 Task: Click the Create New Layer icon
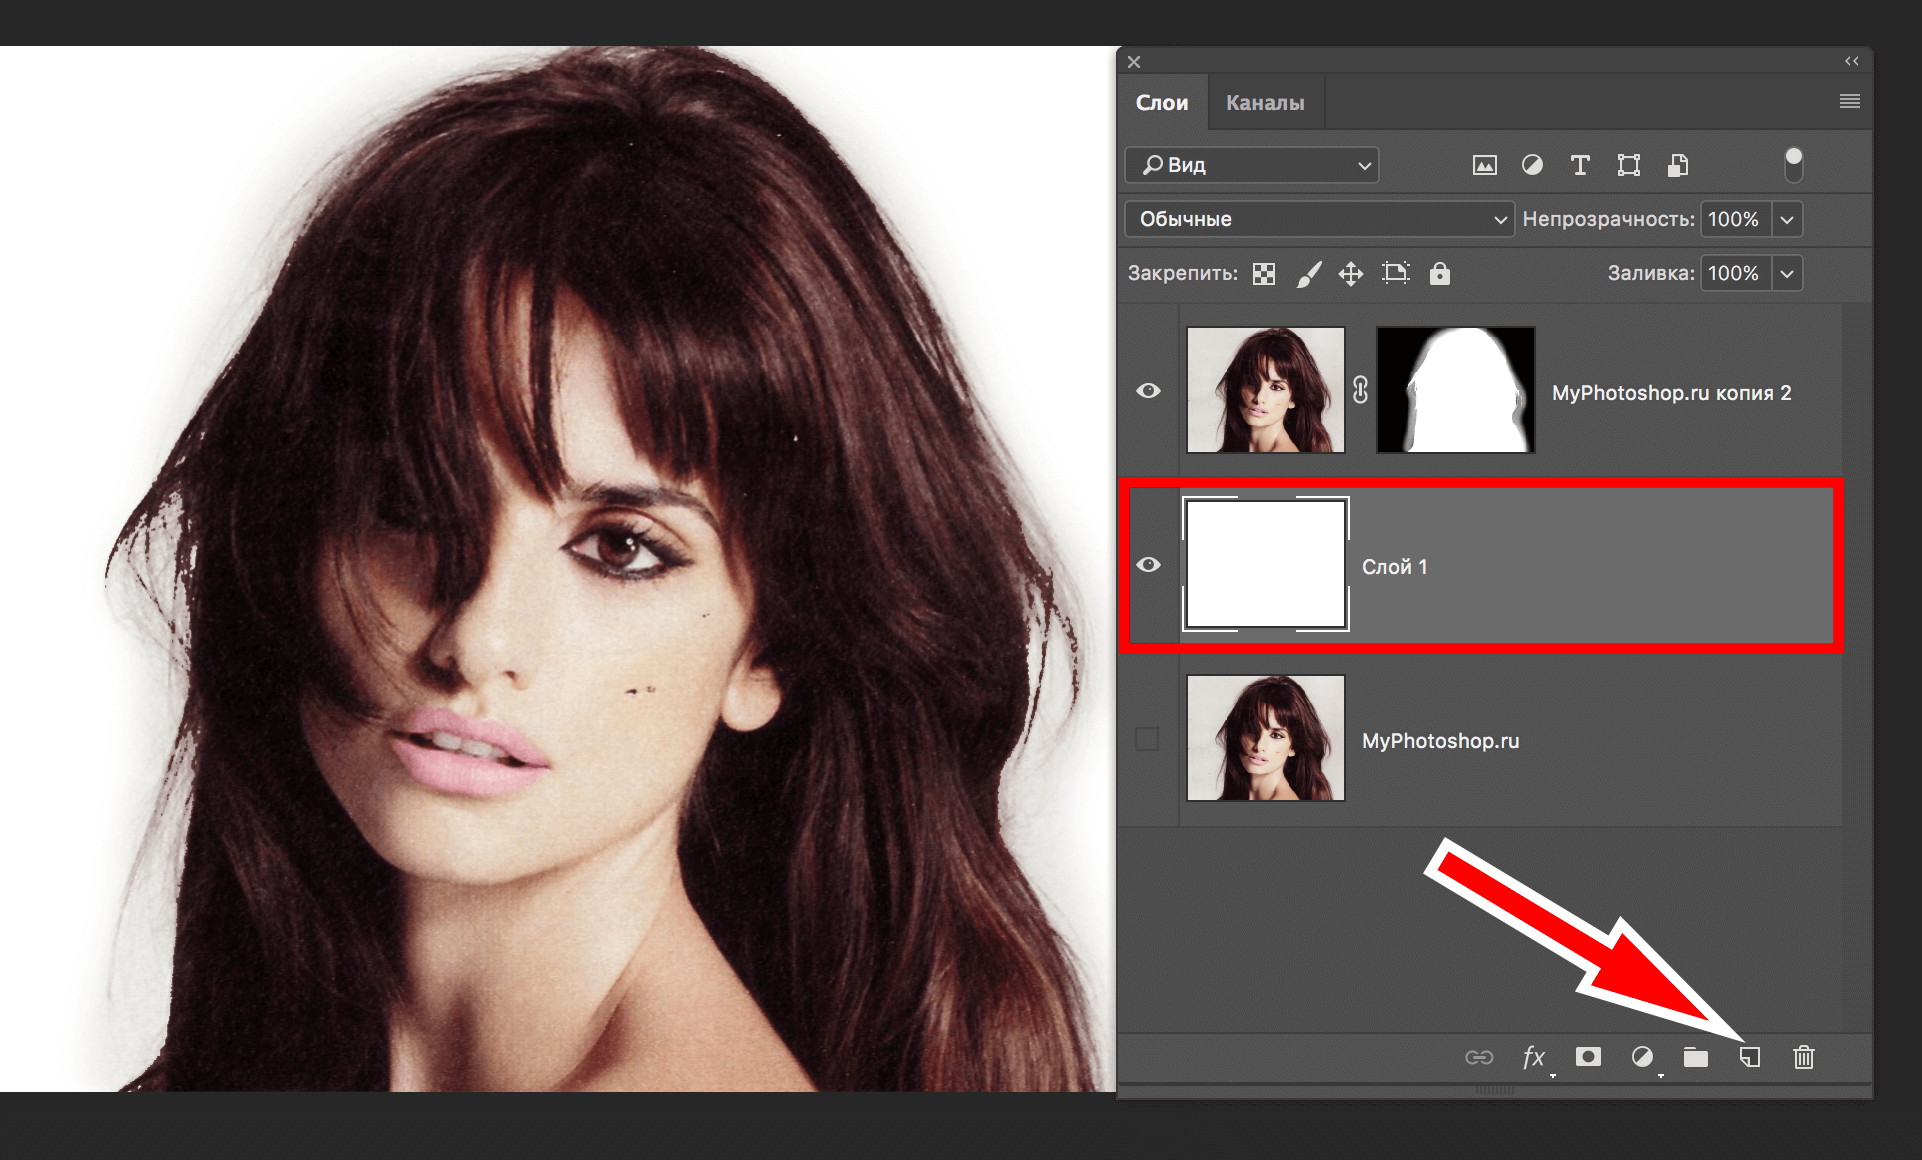(1750, 1057)
